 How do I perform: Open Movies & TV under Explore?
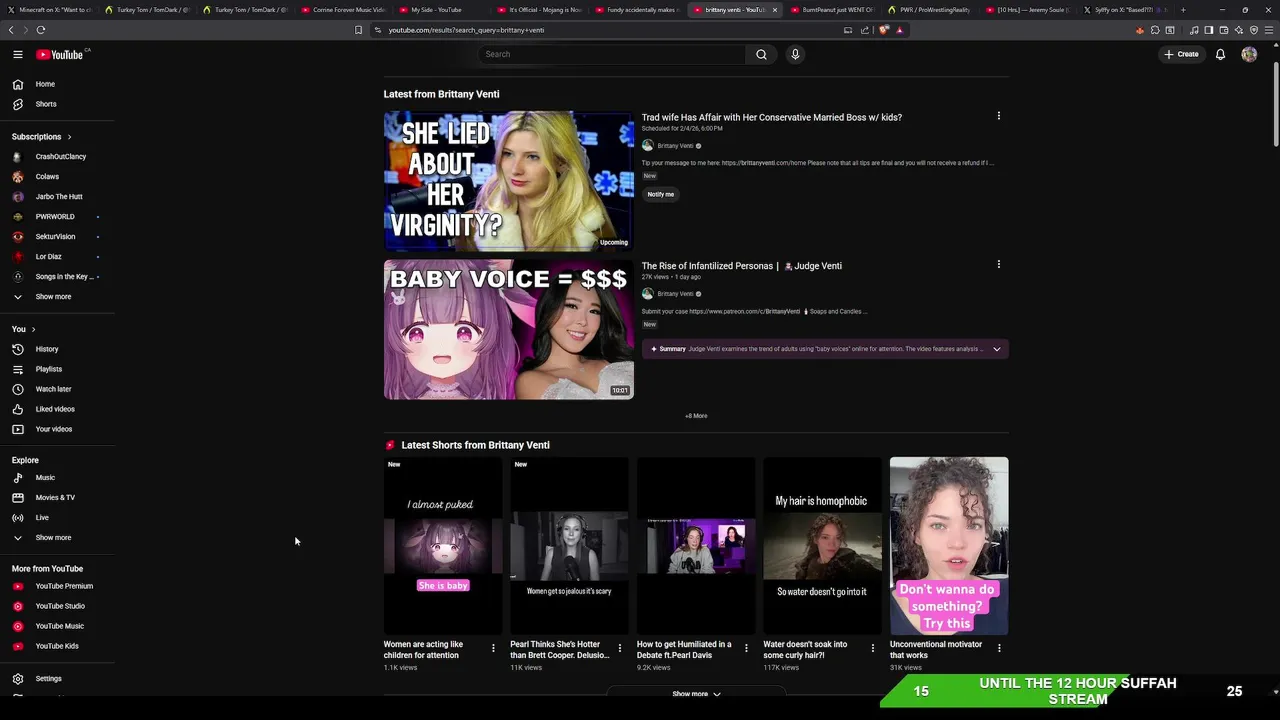point(57,498)
